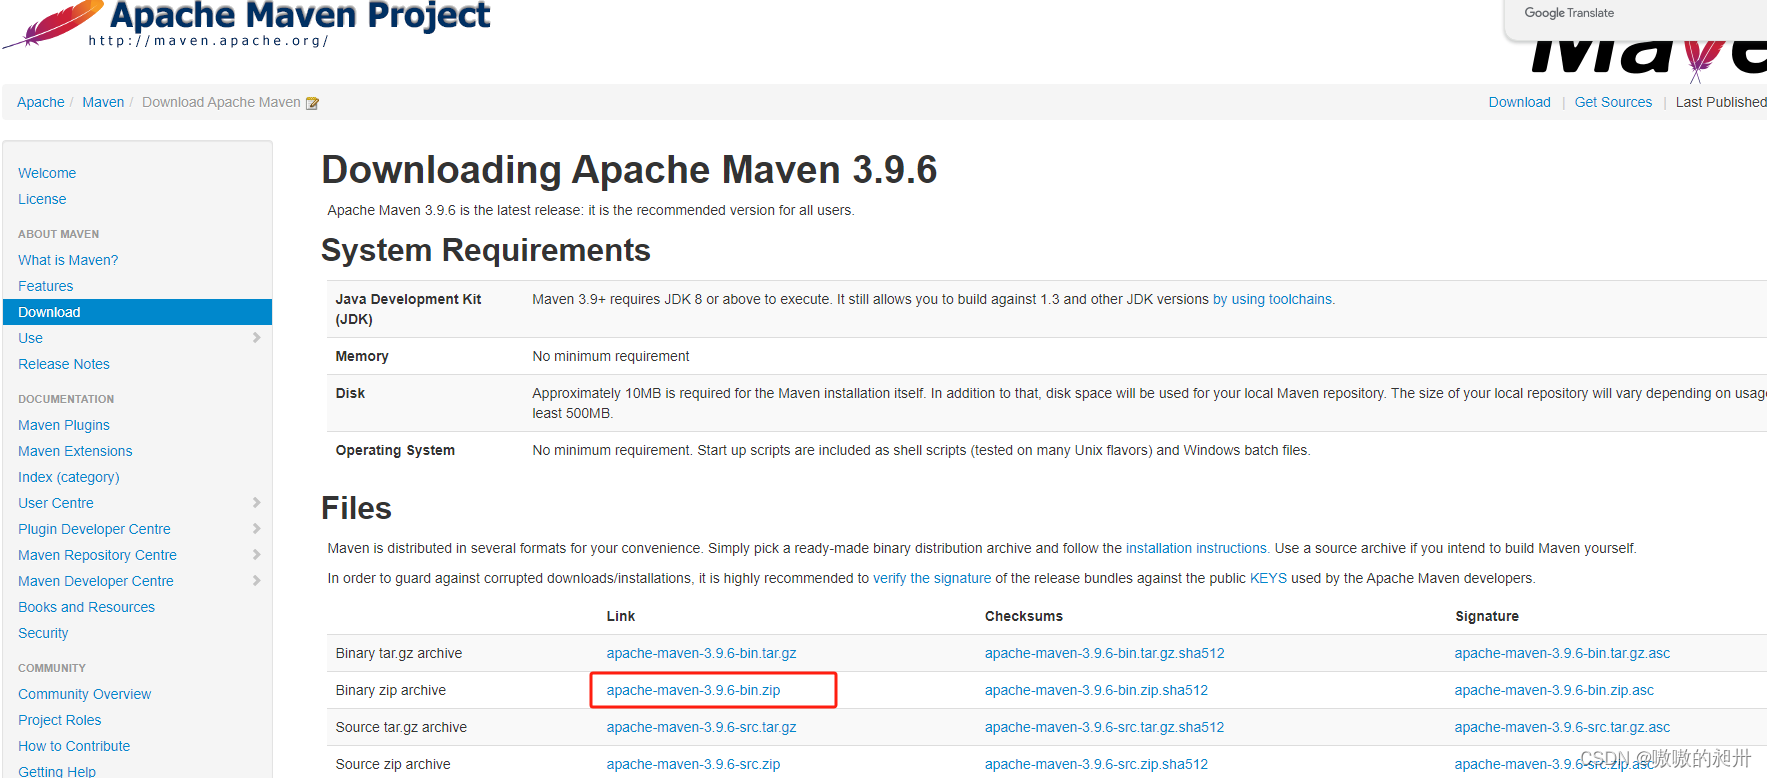Click the Apache Maven Project banner title

click(x=300, y=15)
